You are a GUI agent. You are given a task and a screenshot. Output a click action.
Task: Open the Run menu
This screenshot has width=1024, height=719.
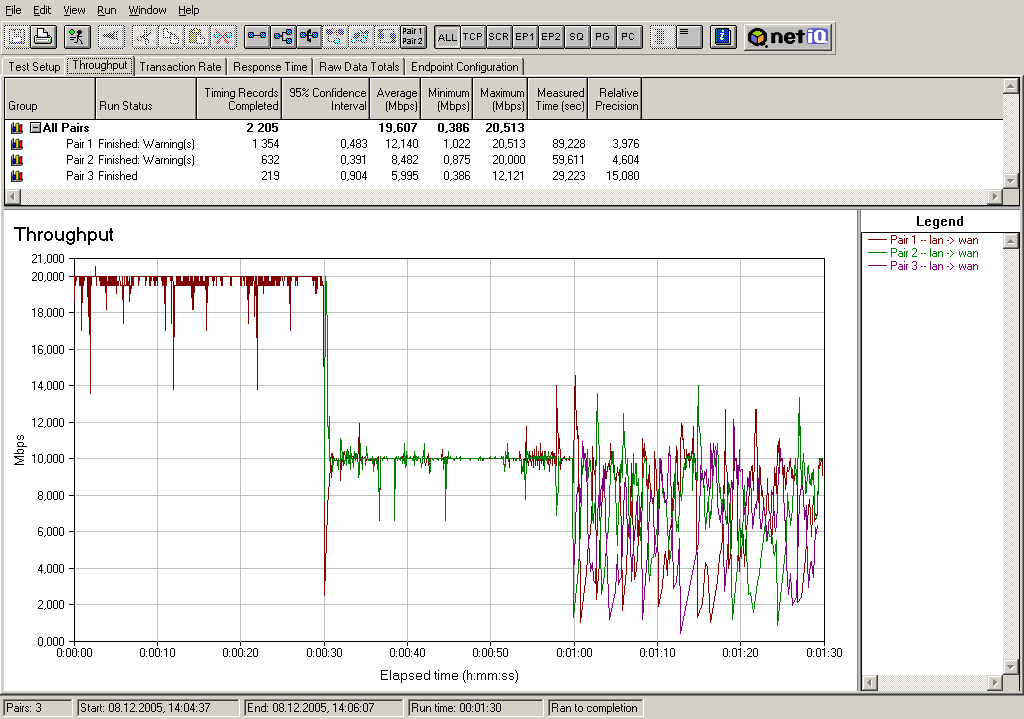[x=107, y=10]
